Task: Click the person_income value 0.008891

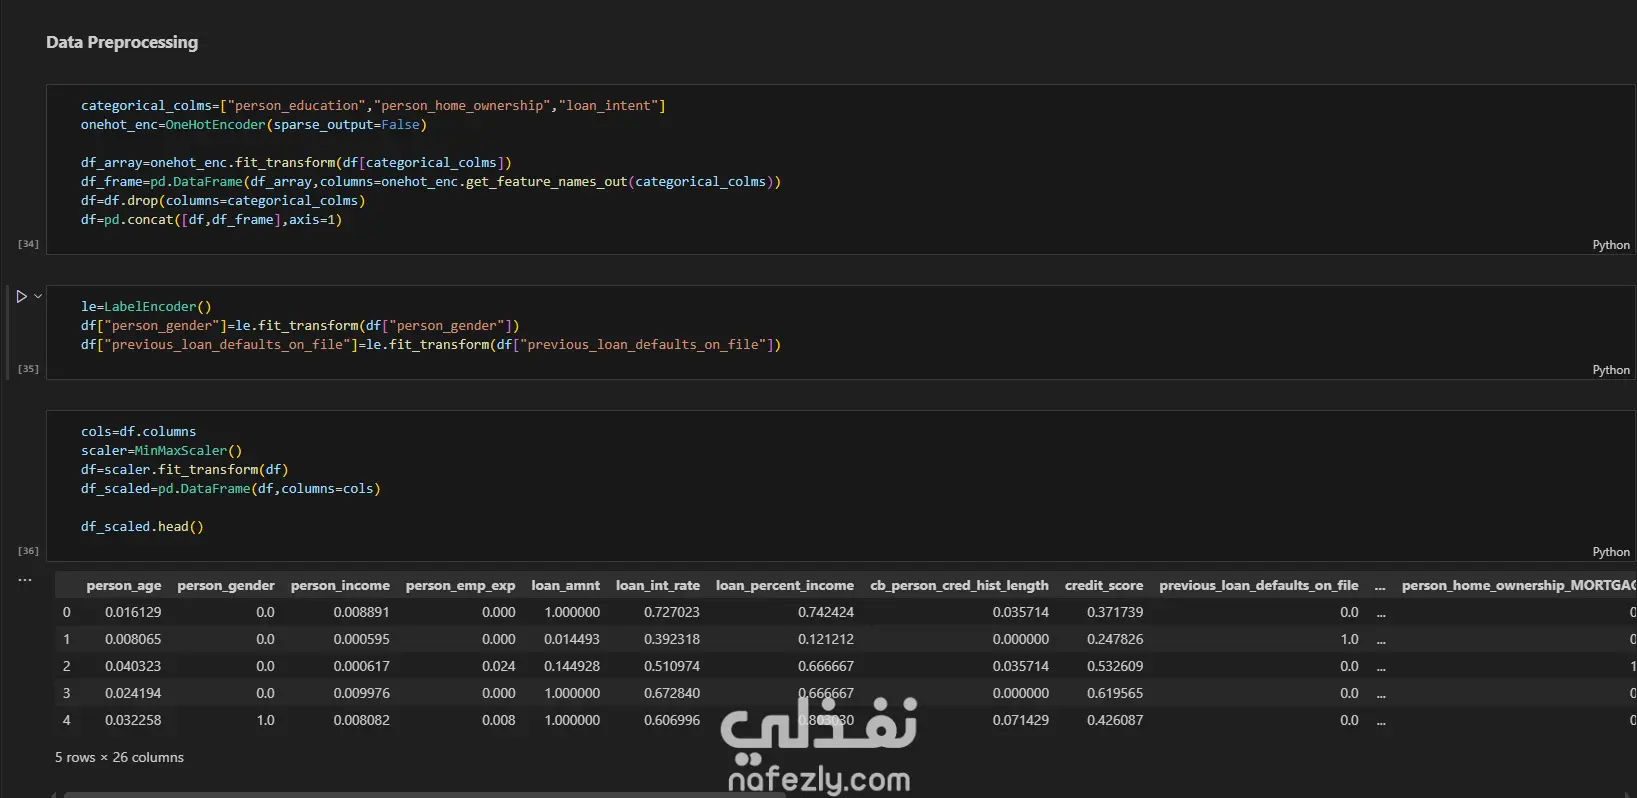Action: [x=362, y=612]
